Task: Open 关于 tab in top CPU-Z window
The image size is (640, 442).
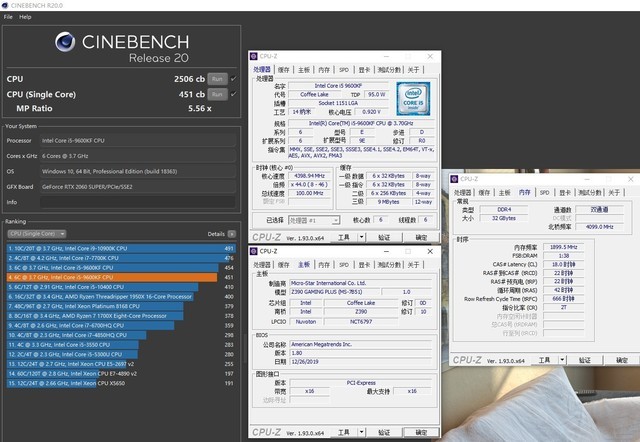Action: [413, 70]
